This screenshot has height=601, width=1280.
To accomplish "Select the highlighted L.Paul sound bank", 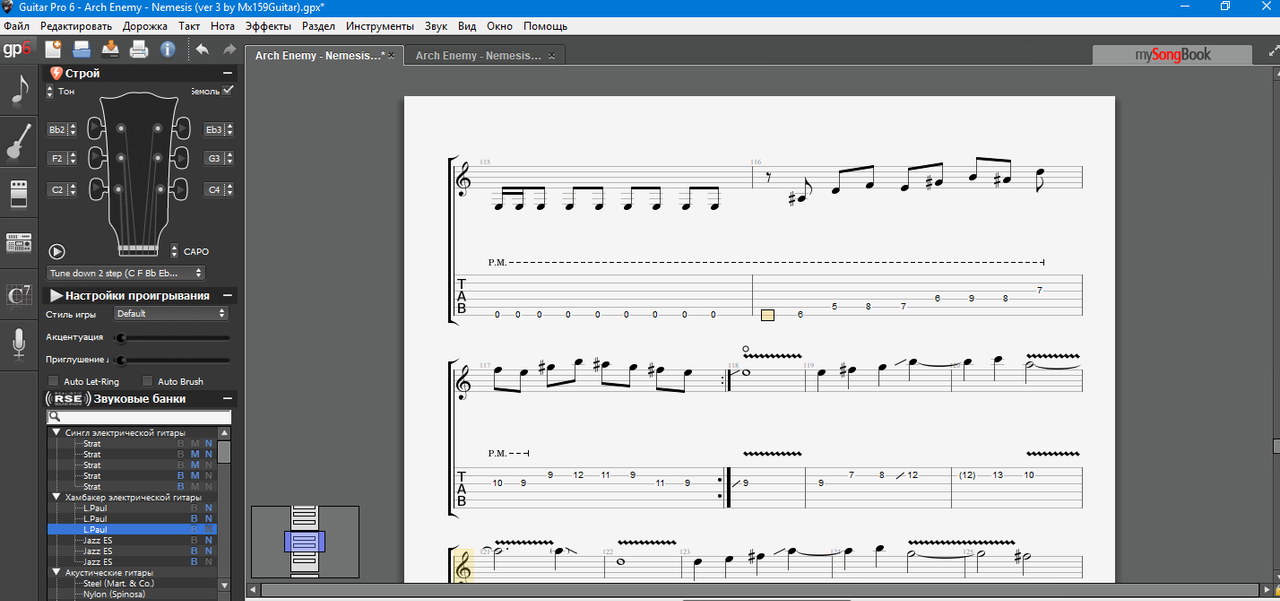I will pos(132,529).
